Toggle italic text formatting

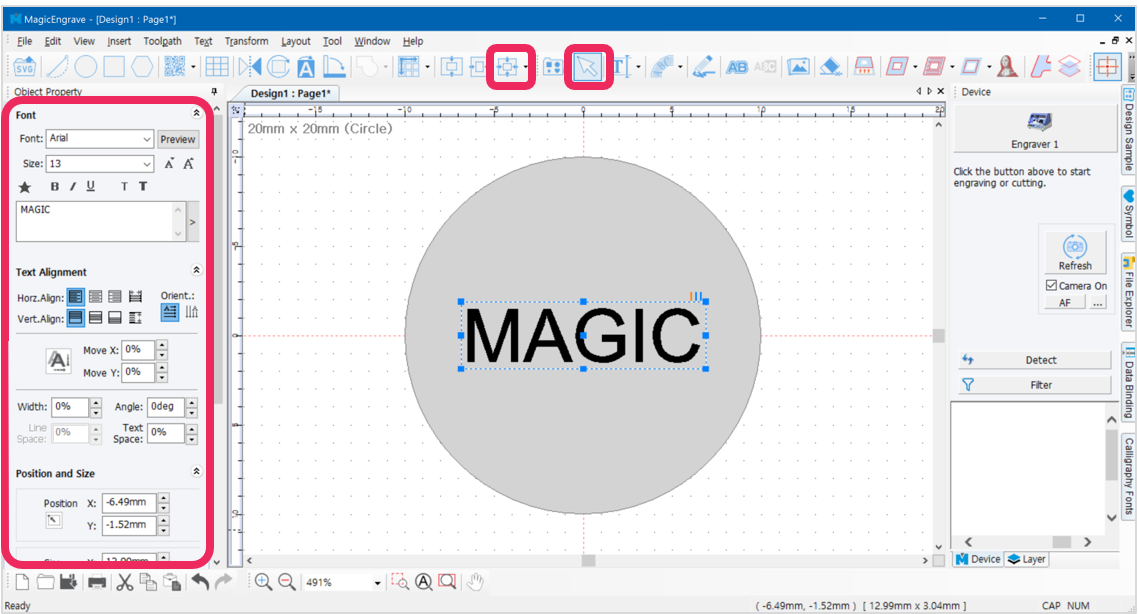73,187
